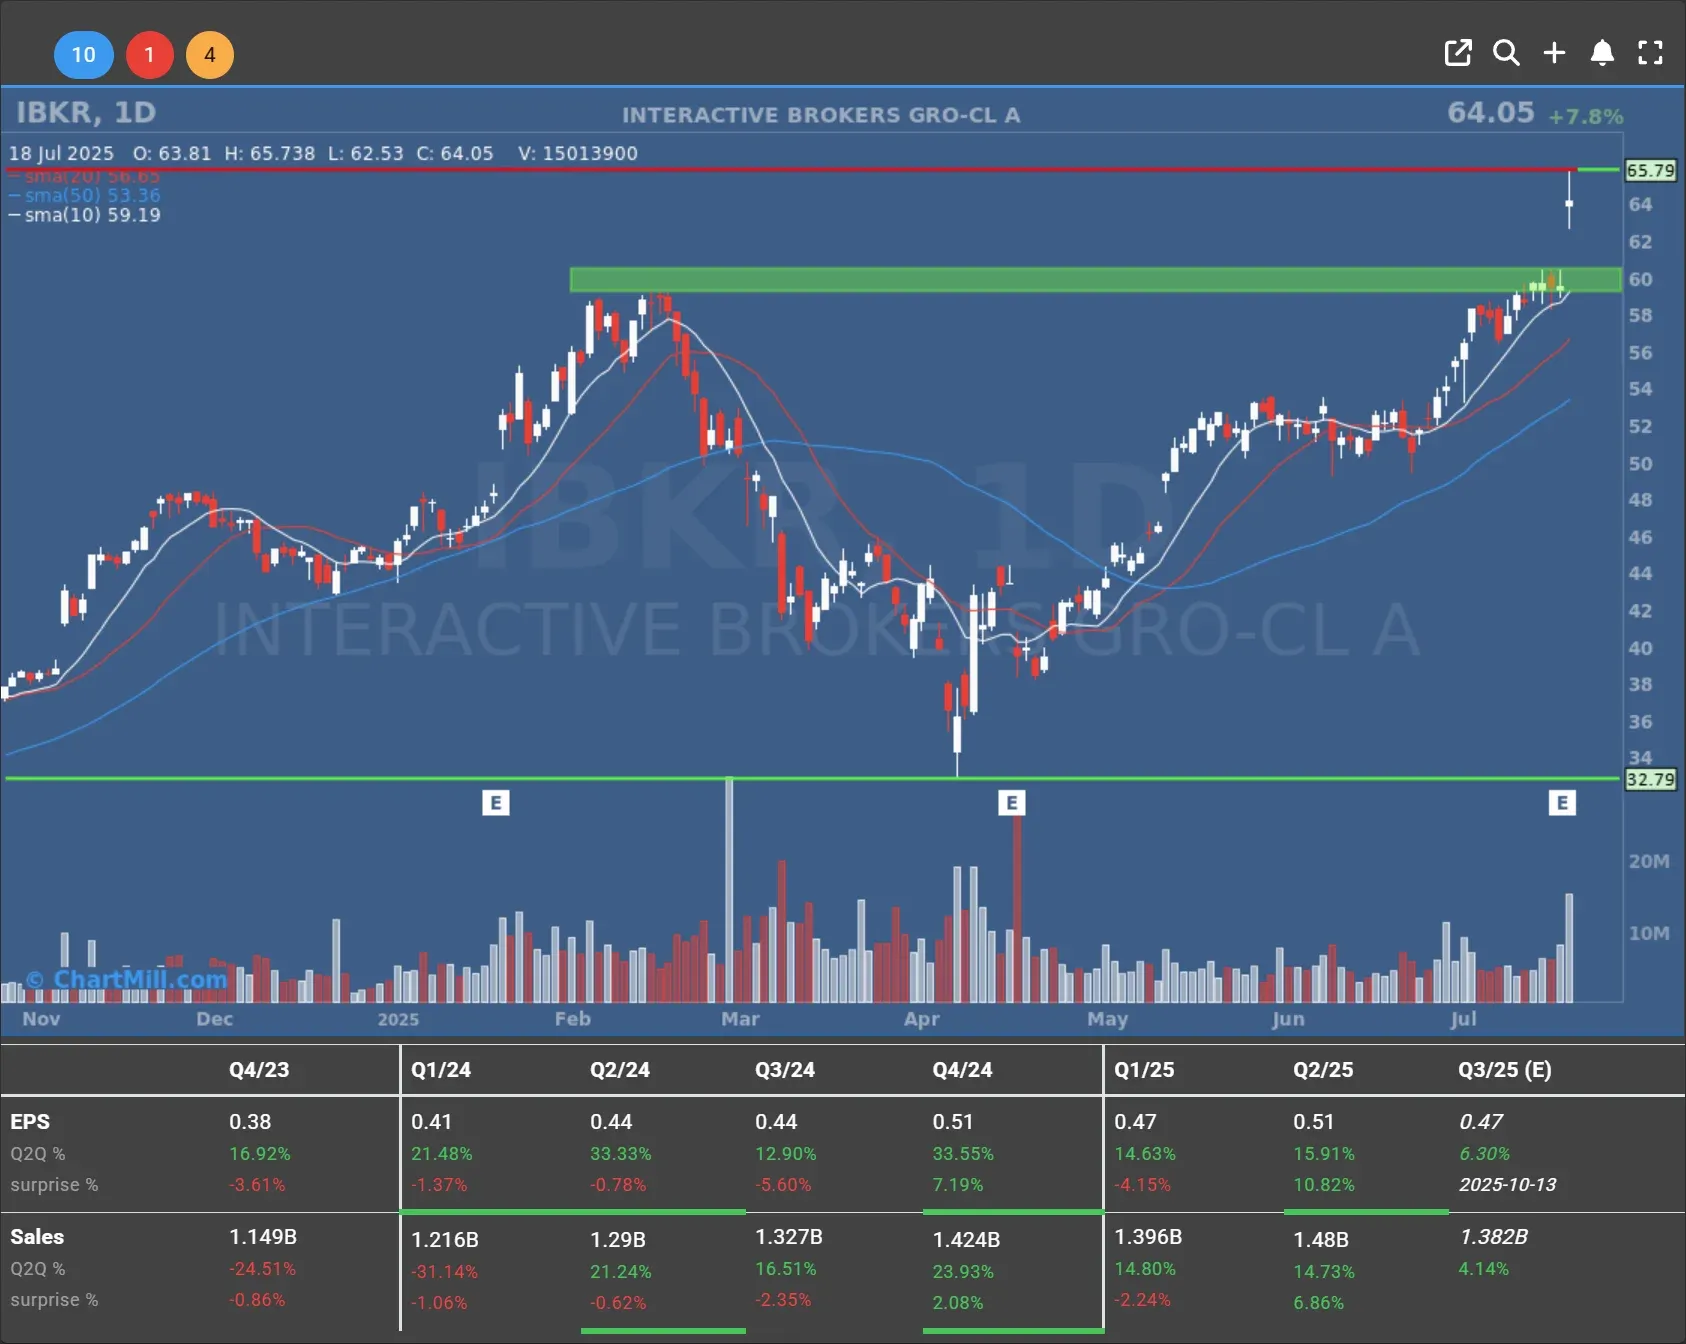This screenshot has height=1344, width=1686.
Task: Click the INTERACTIVE BROKERS GRO-CL A title
Action: 821,115
